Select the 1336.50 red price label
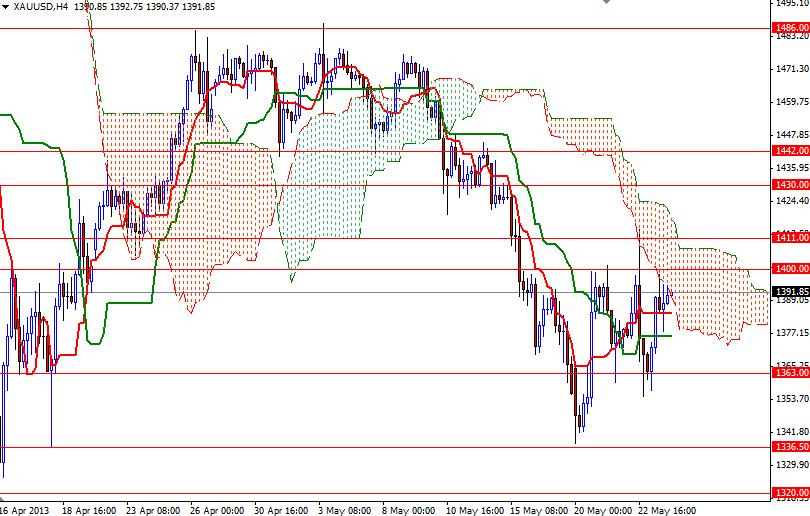Viewport: 810px width, 516px height. (791, 447)
